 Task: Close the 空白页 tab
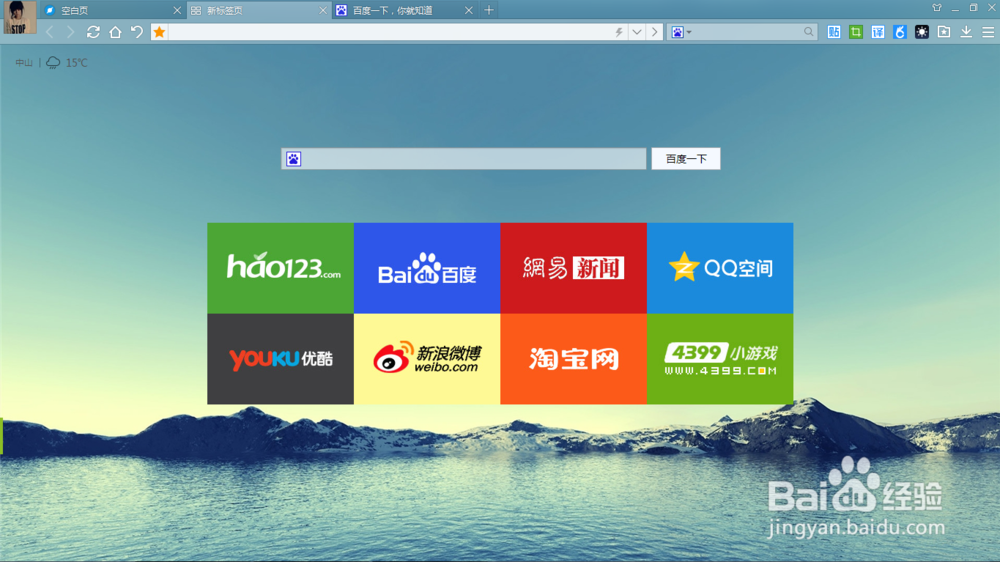177,11
